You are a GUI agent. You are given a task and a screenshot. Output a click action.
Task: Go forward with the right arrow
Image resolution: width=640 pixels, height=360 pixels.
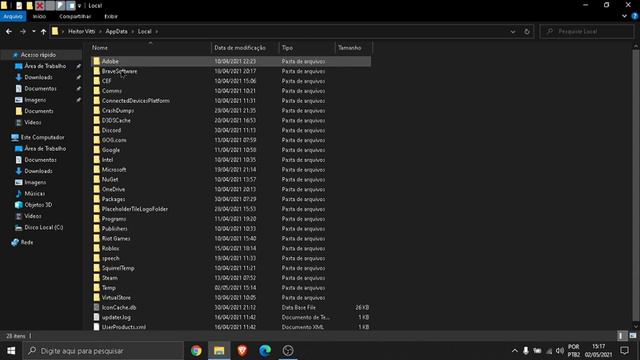[x=23, y=31]
